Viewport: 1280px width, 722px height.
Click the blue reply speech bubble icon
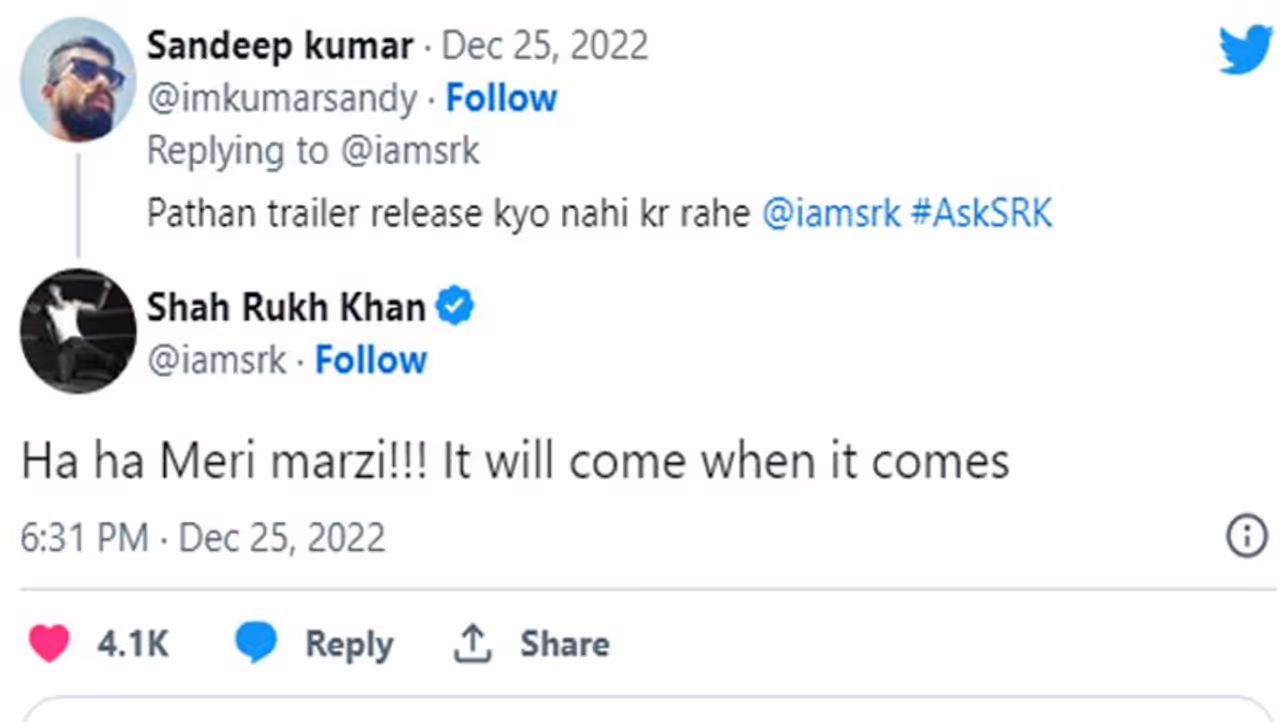(256, 643)
